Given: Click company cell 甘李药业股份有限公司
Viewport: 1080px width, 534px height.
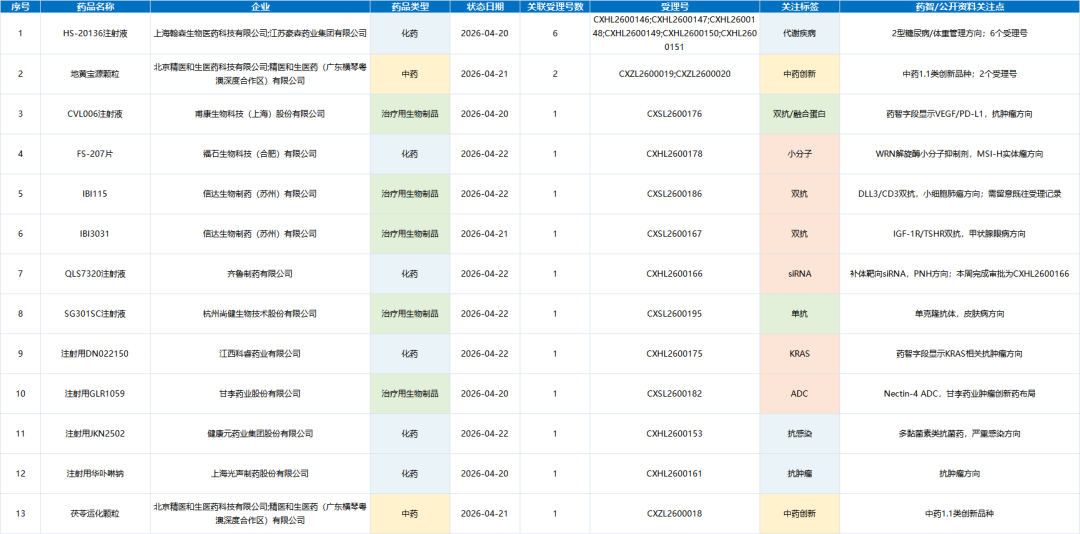Looking at the screenshot, I should click(x=260, y=393).
